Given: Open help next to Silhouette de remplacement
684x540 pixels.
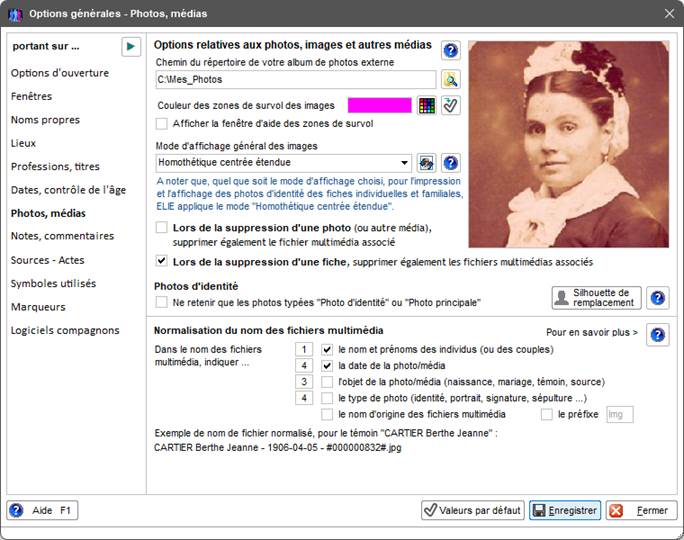Looking at the screenshot, I should click(x=657, y=298).
